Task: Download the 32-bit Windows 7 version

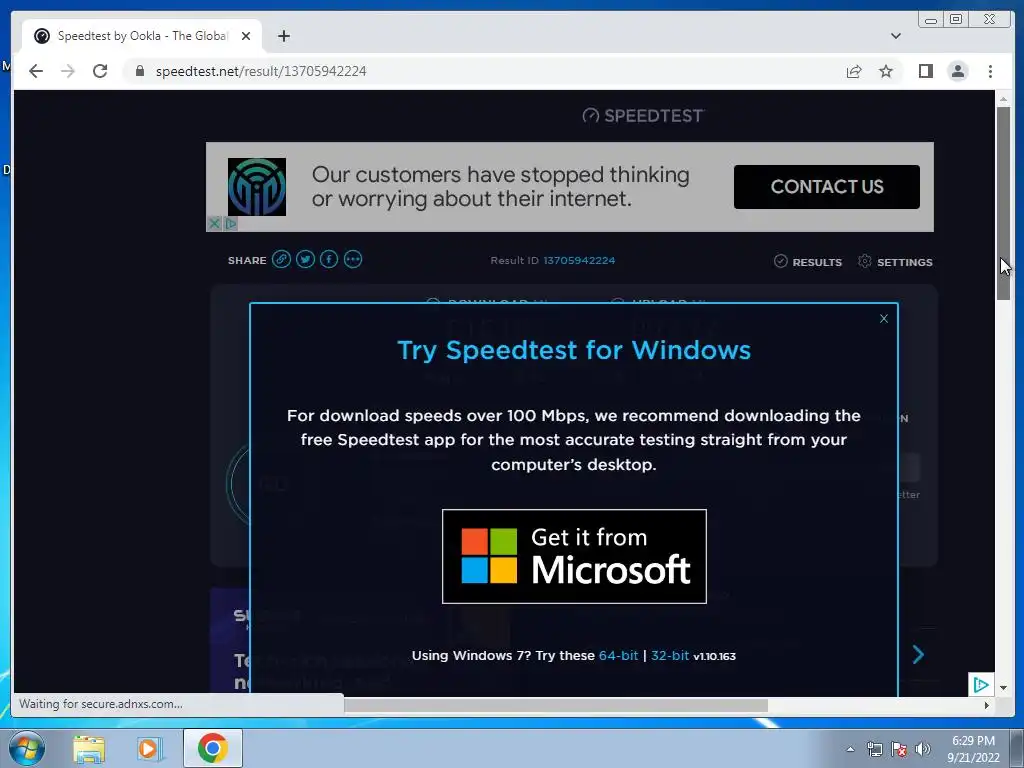Action: click(669, 655)
